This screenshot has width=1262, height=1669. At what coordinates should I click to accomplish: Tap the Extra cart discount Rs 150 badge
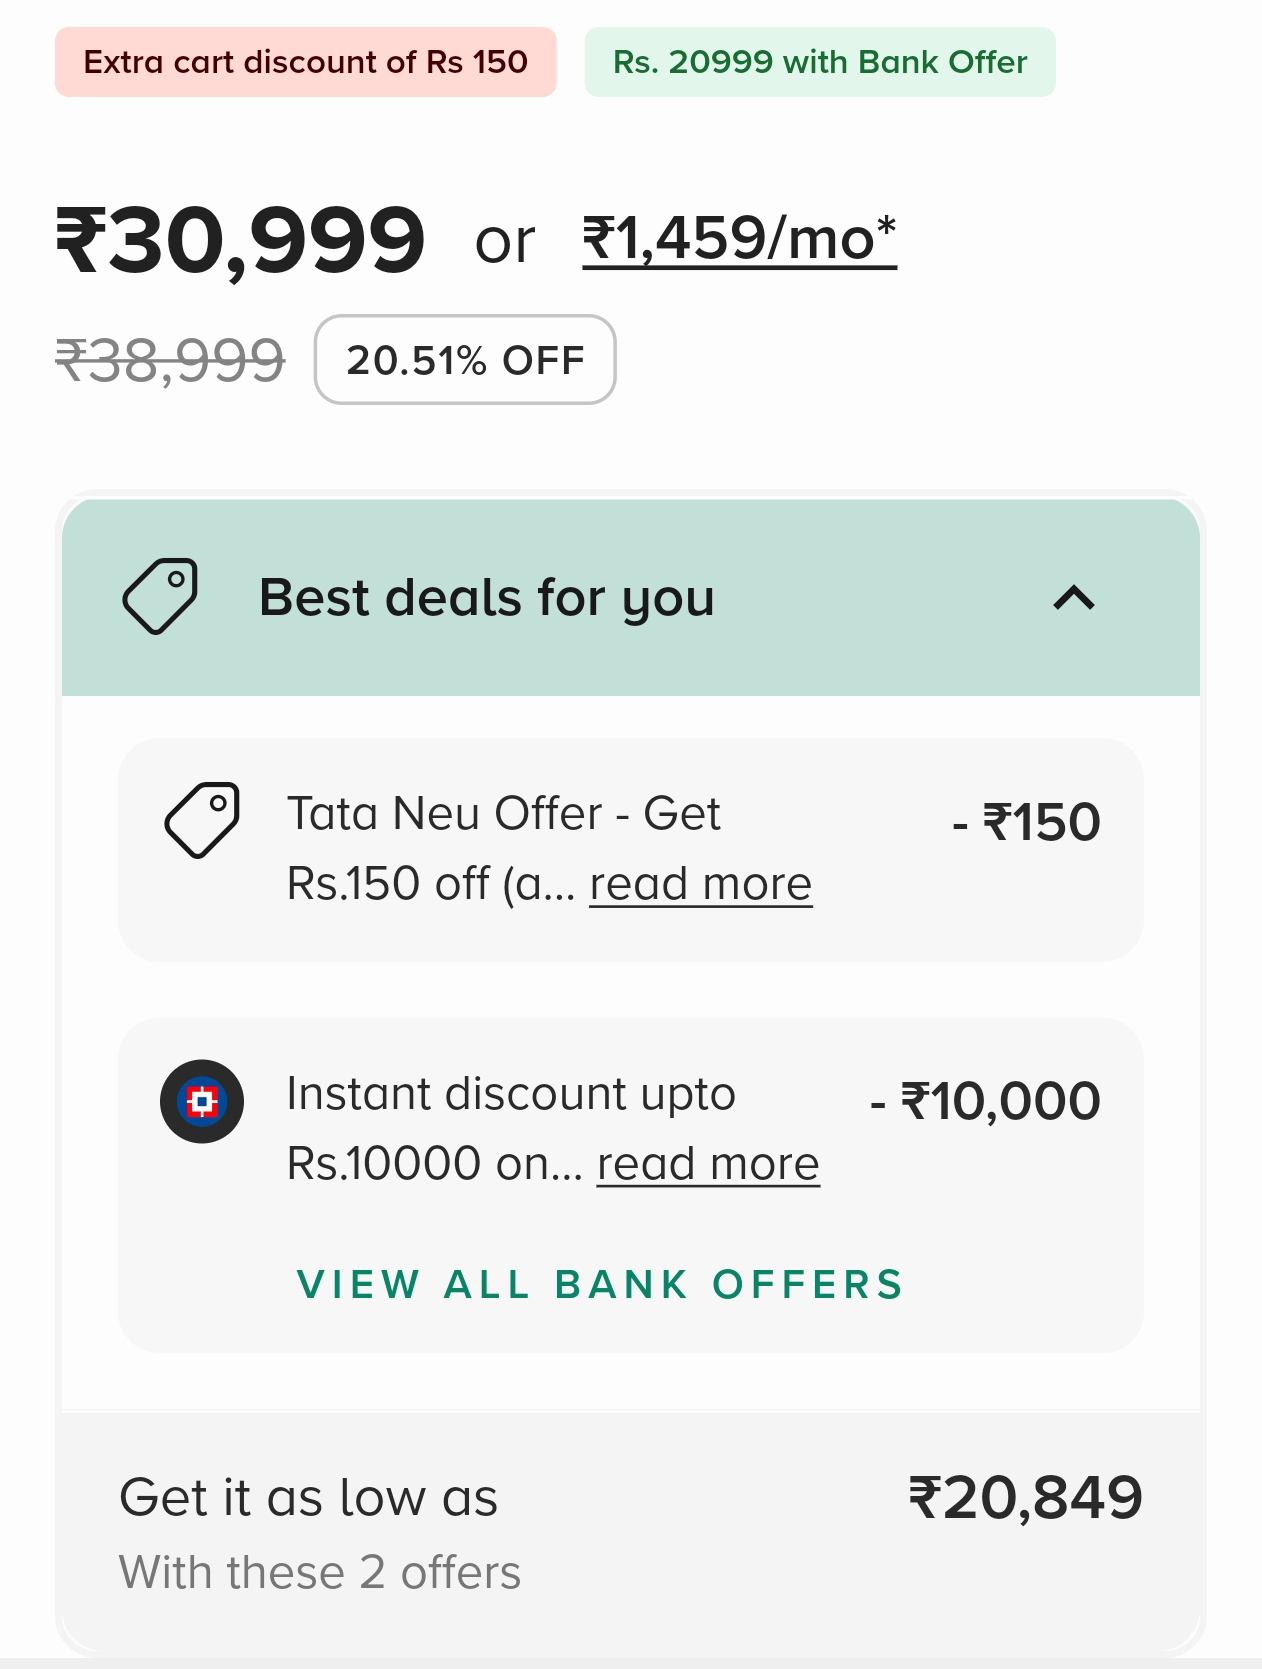point(305,62)
